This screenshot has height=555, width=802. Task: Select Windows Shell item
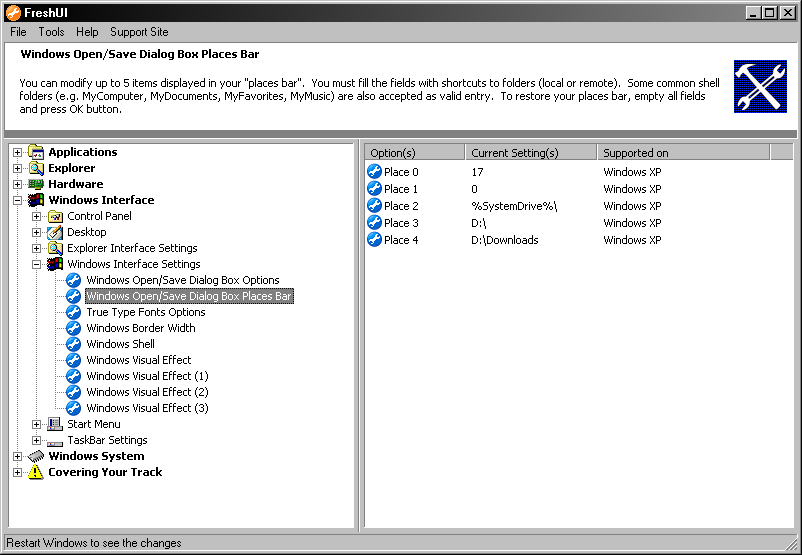coord(120,344)
